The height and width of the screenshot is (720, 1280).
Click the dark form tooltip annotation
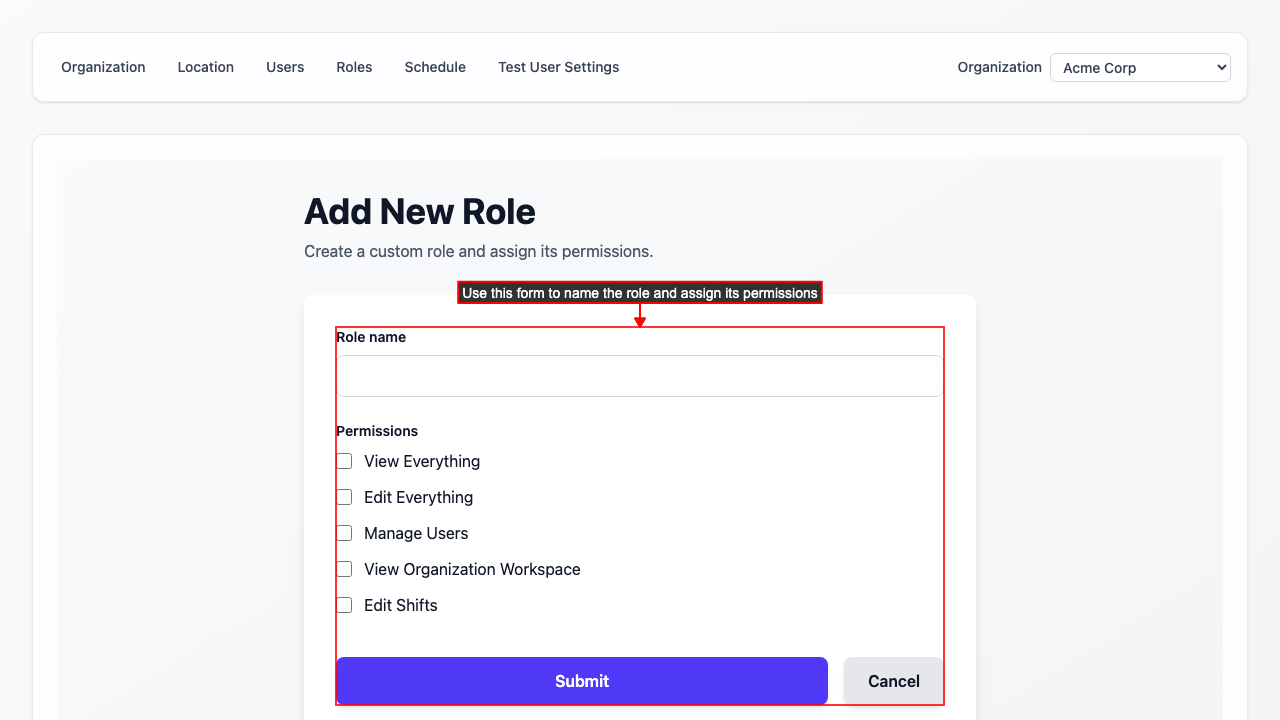coord(640,293)
